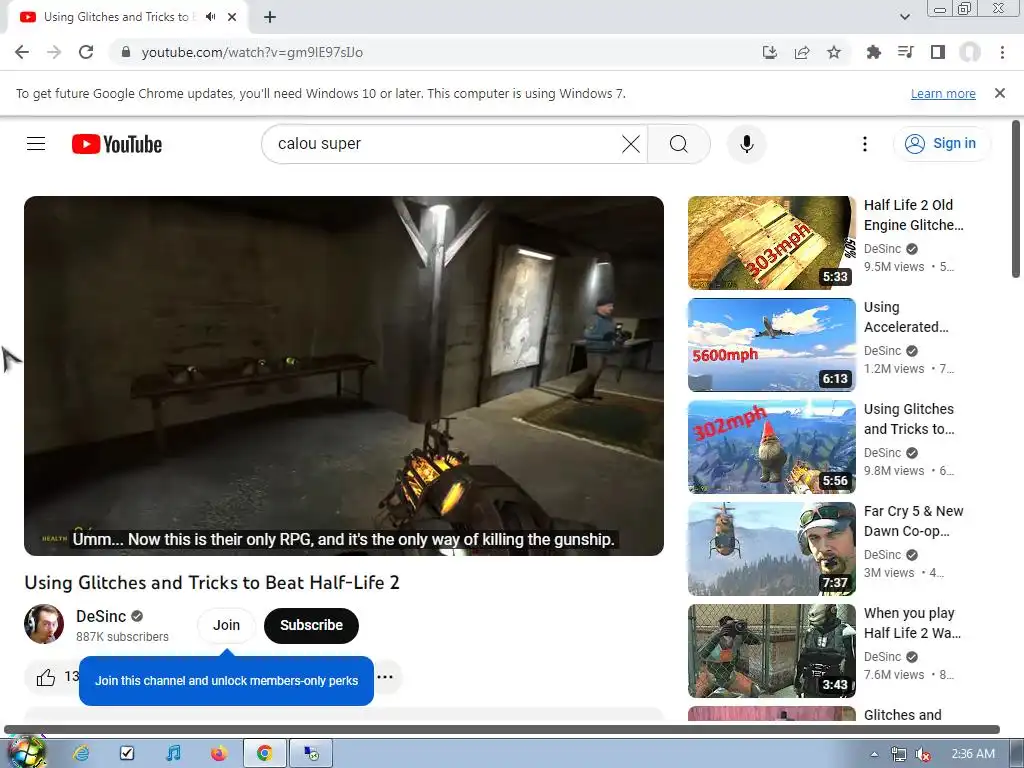
Task: Click the Join button
Action: pos(227,625)
